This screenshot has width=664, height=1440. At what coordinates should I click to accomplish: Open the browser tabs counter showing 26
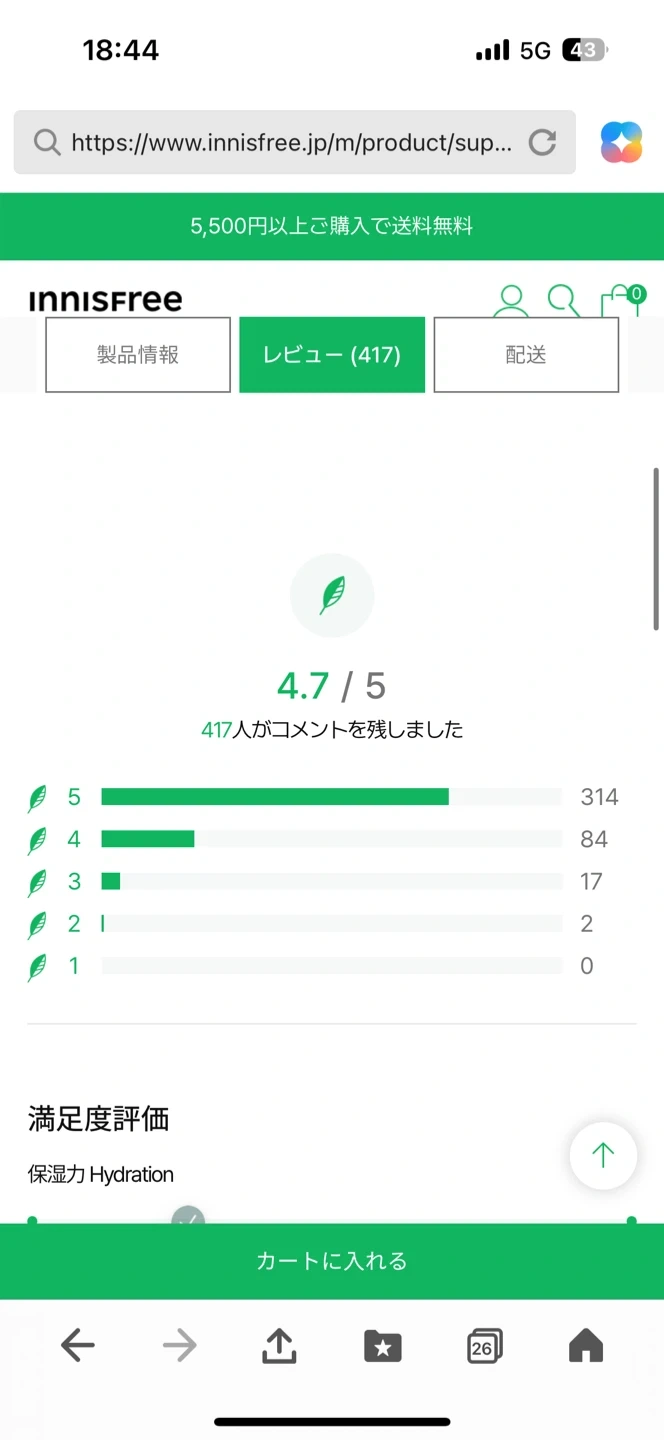pos(484,1347)
